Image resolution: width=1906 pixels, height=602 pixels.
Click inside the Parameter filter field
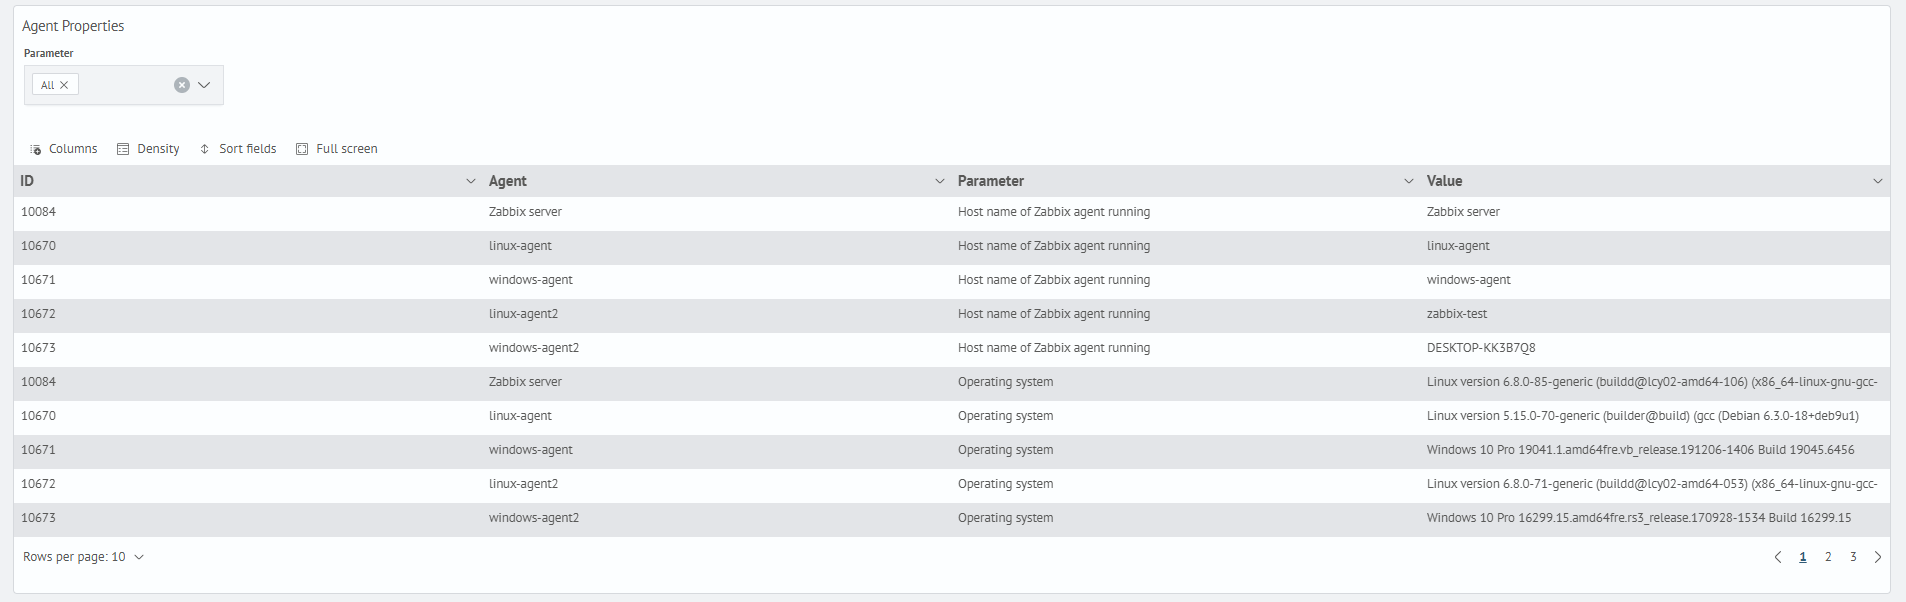(x=125, y=85)
